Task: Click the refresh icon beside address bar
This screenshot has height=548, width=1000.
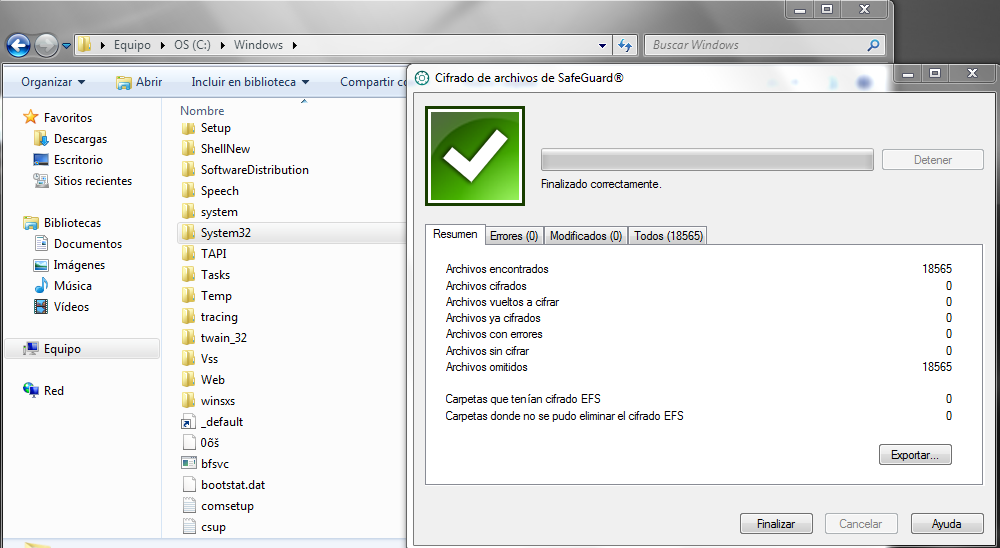Action: [625, 45]
